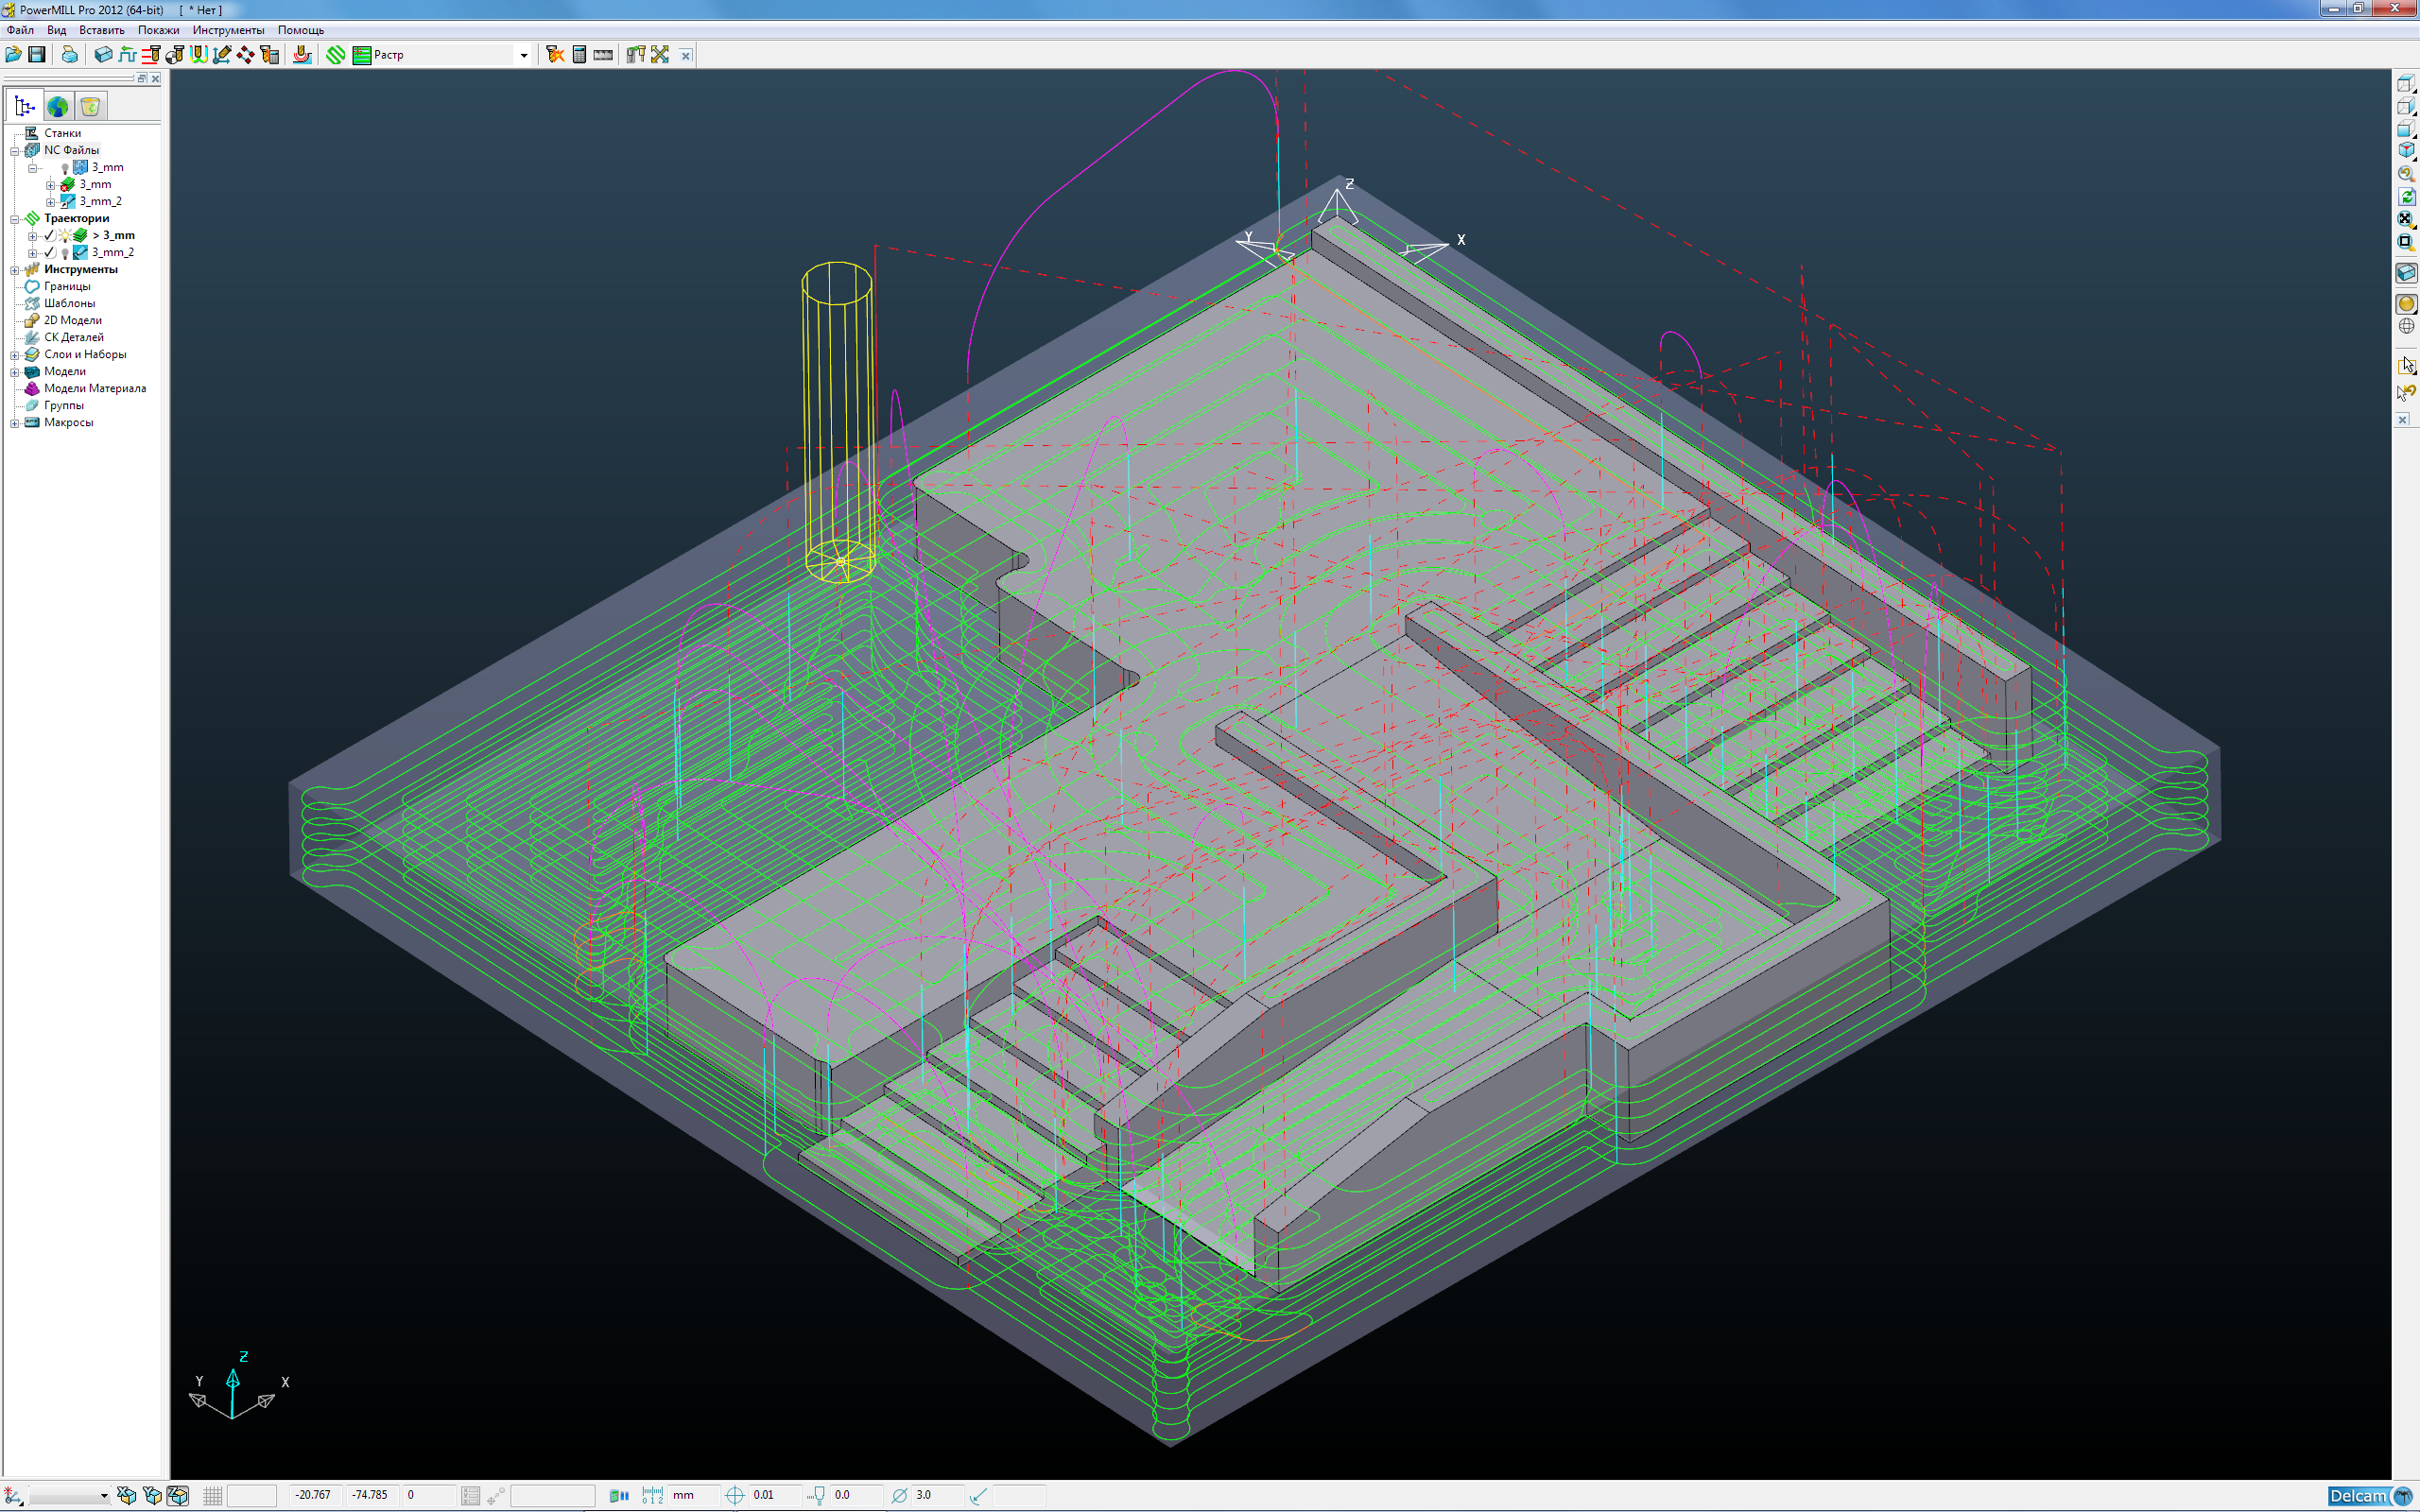This screenshot has width=2420, height=1512.
Task: Open the Инструменты menu in menu bar
Action: coord(228,30)
